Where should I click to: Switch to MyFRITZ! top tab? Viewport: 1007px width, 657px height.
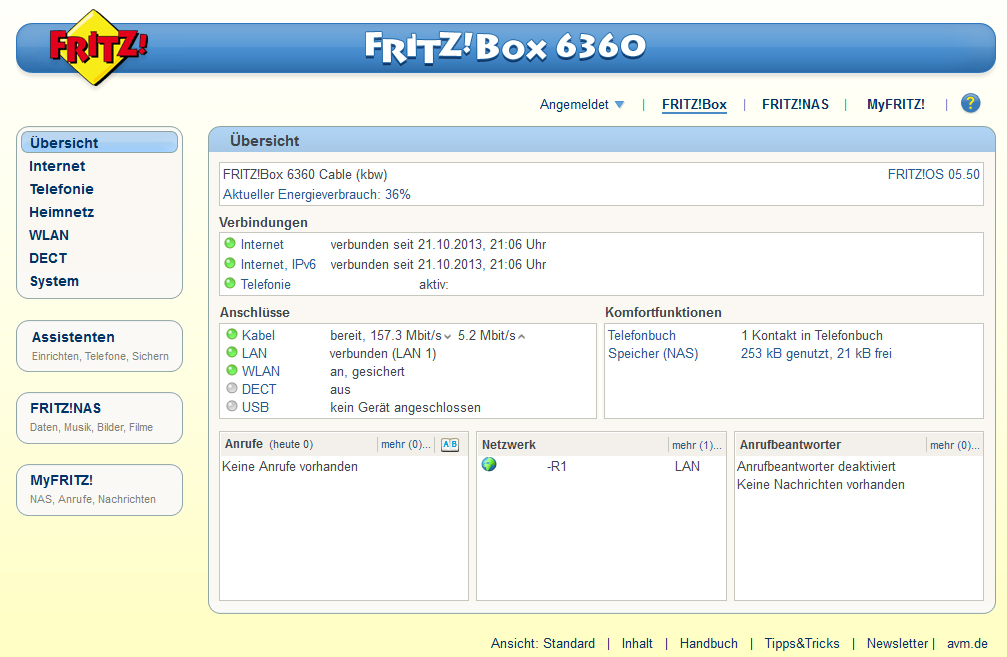tap(896, 105)
